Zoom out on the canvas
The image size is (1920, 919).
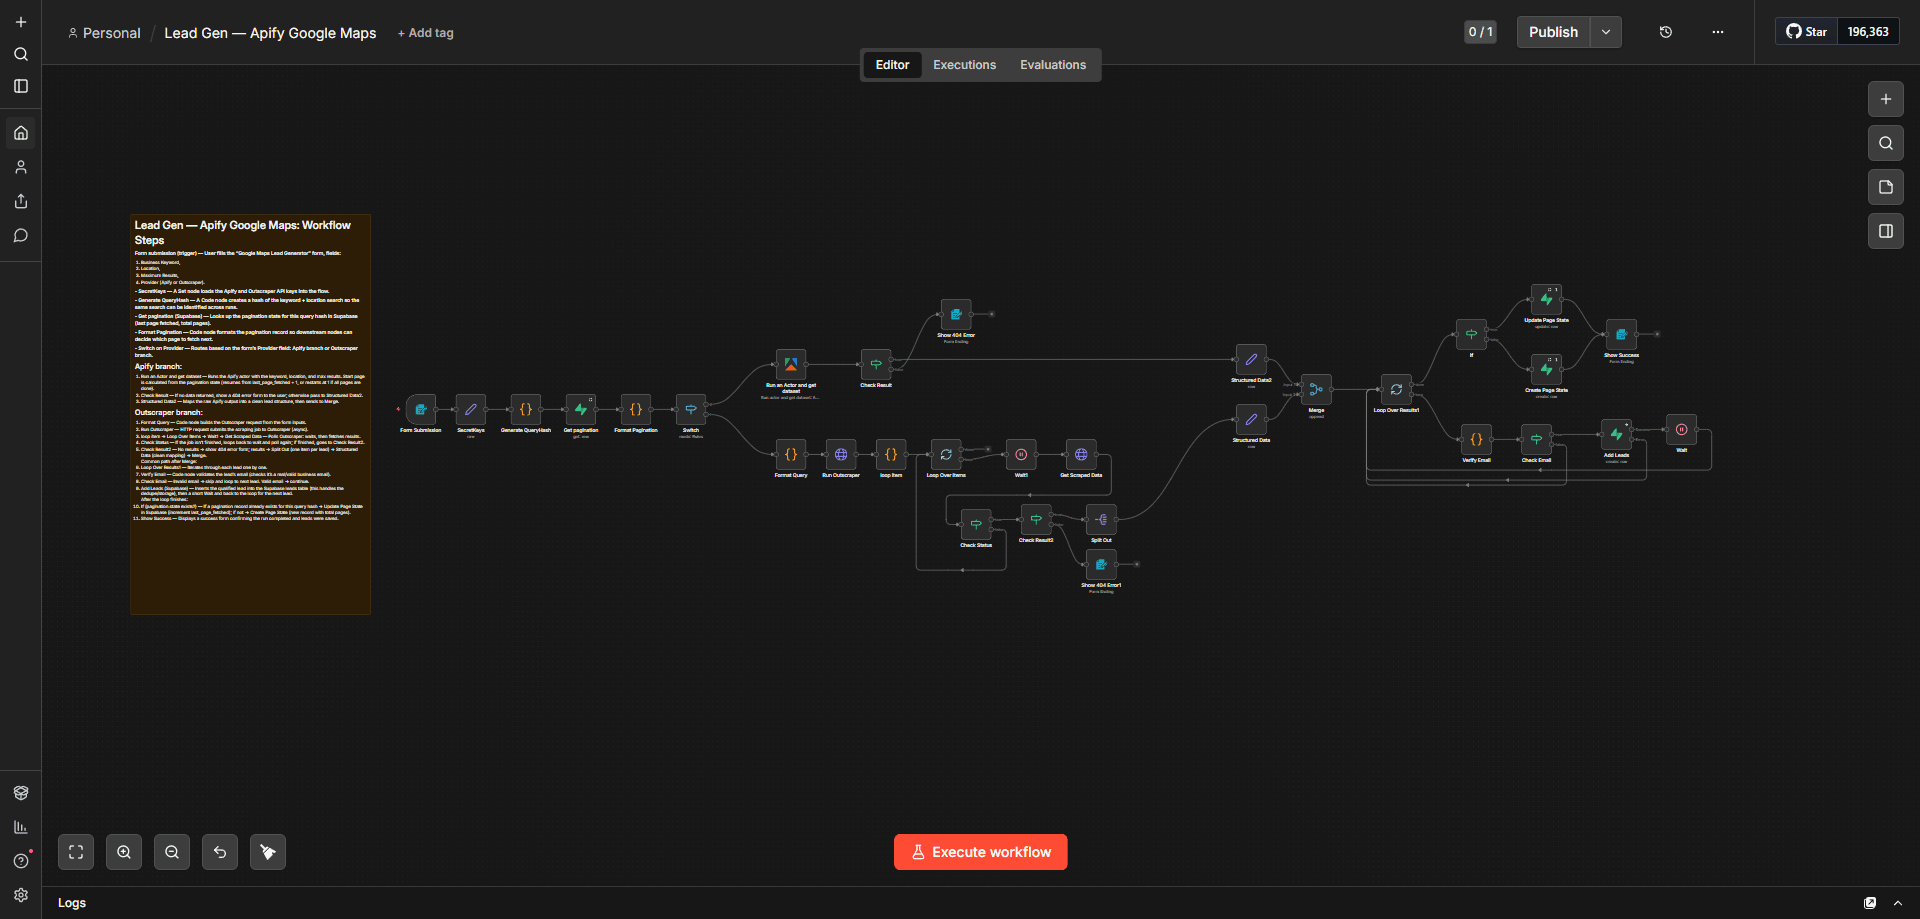click(x=172, y=852)
